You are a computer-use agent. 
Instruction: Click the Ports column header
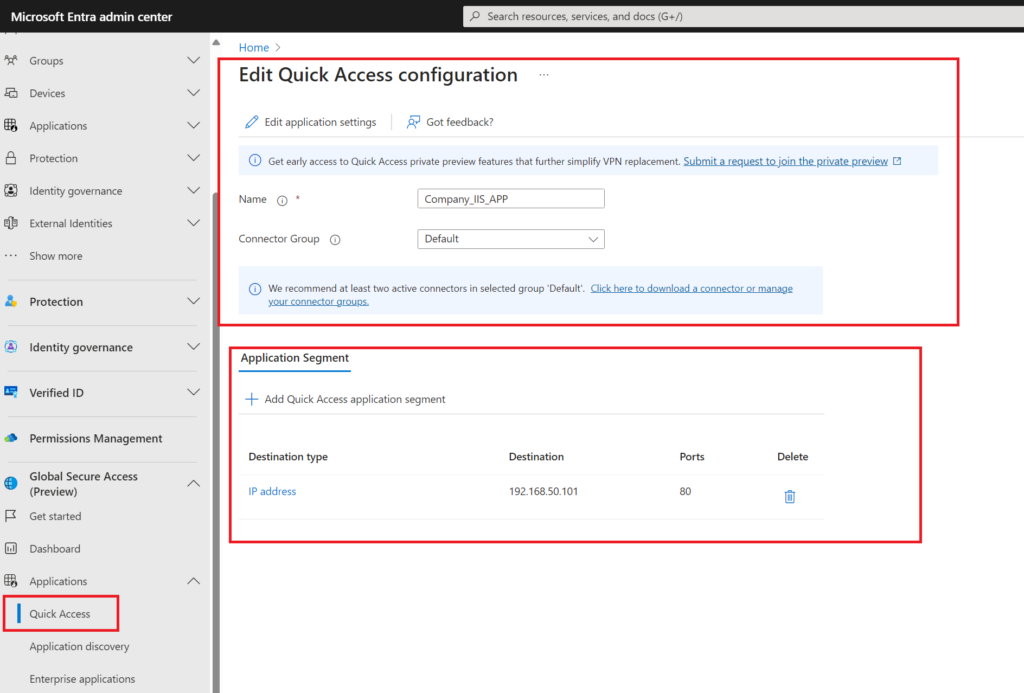pos(692,457)
